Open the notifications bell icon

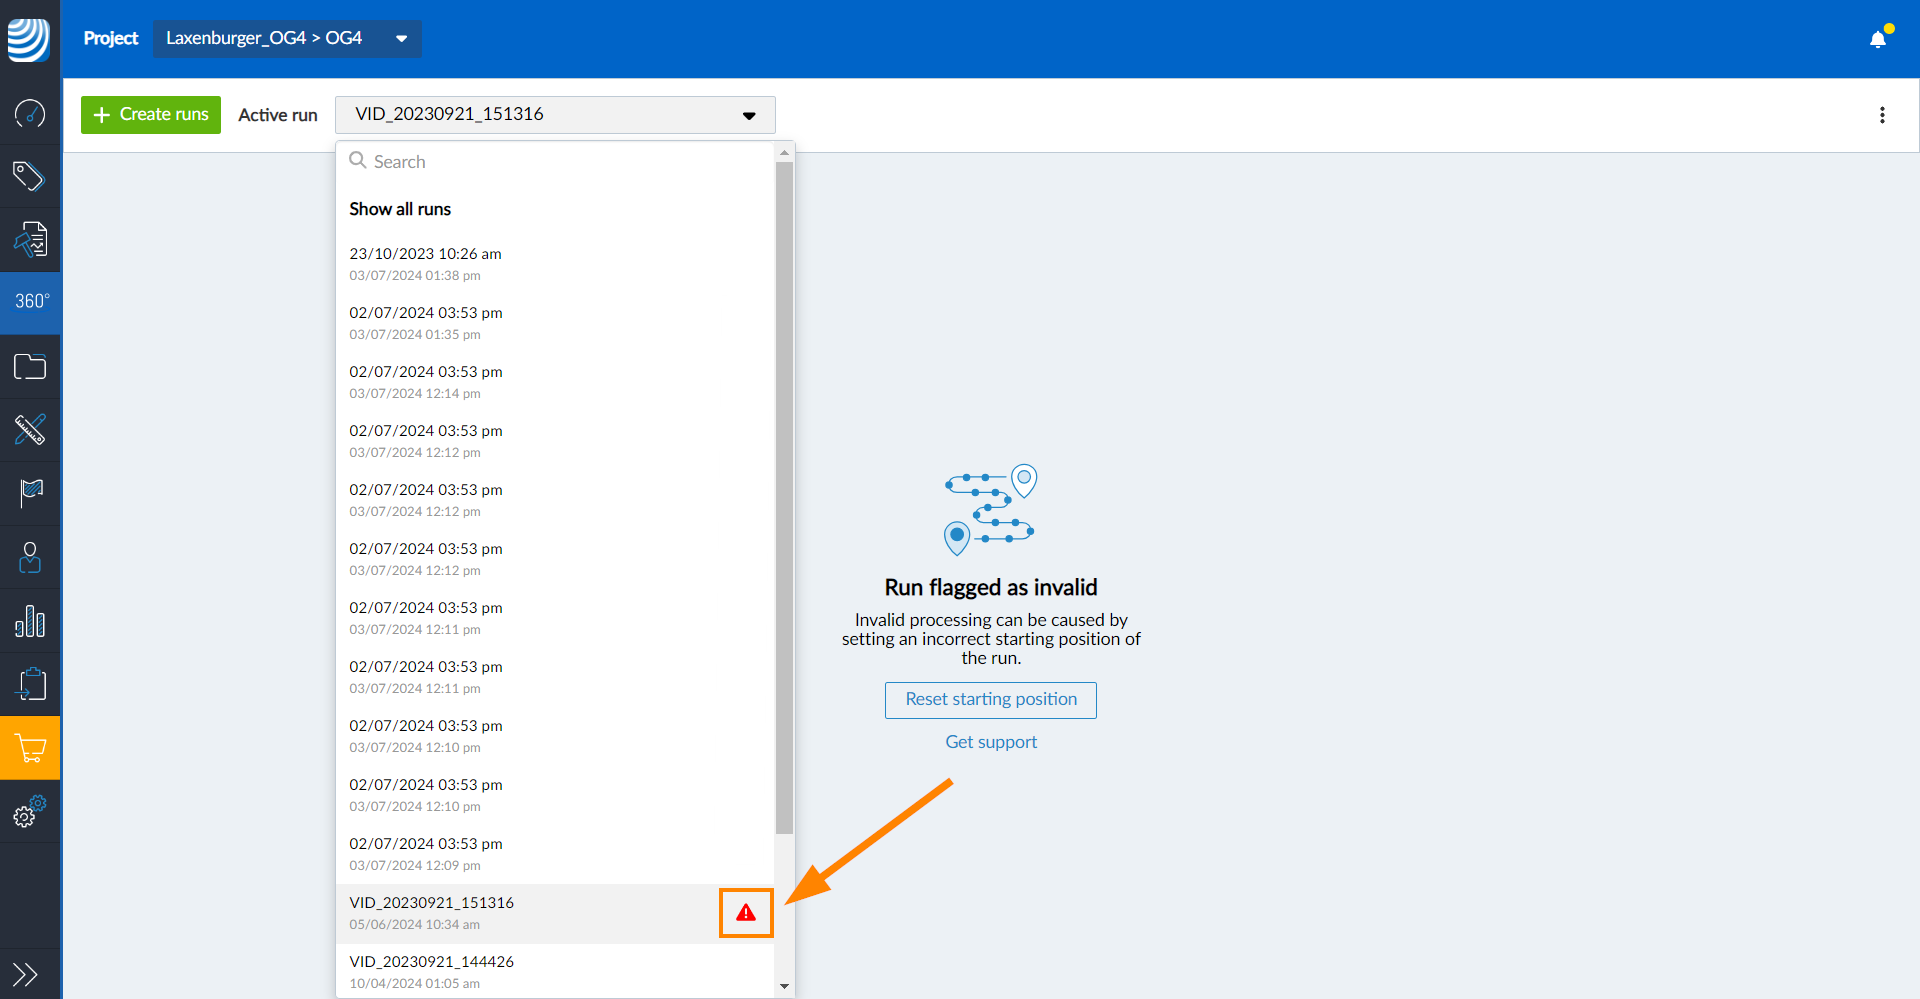(1879, 38)
